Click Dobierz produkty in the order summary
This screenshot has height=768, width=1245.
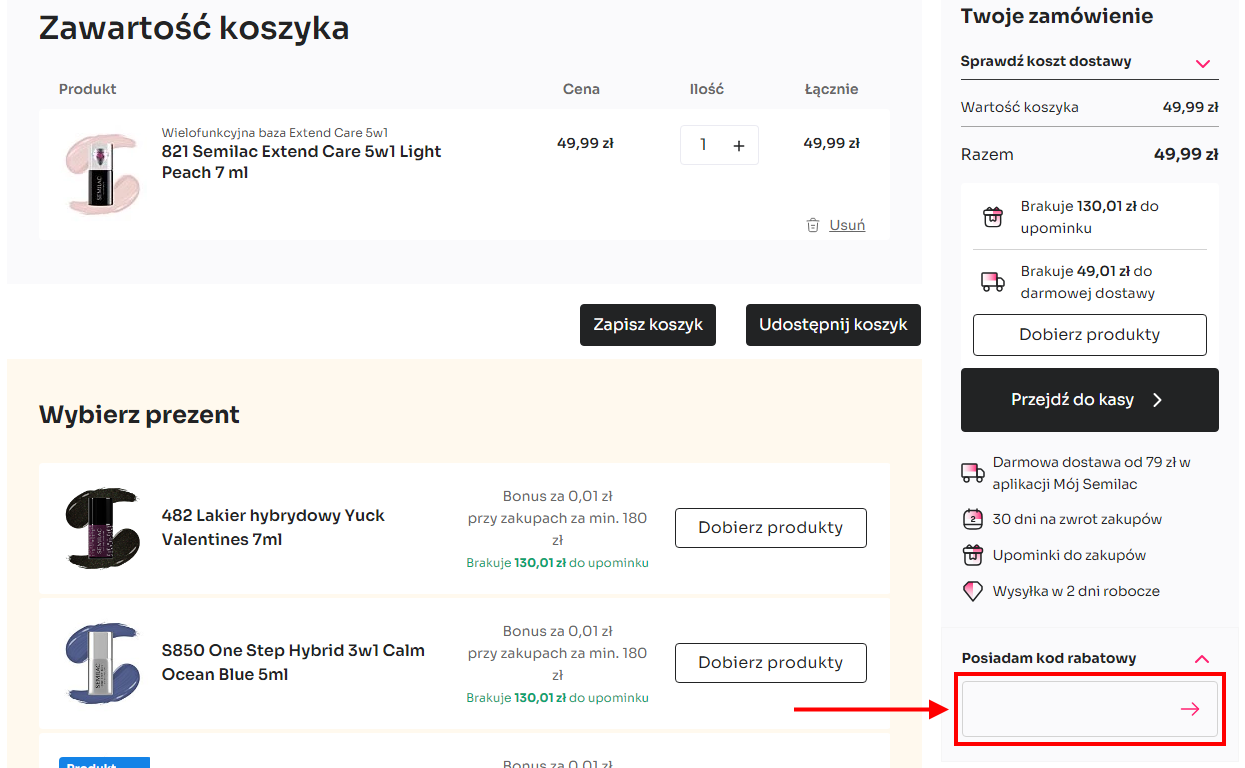[x=1090, y=335]
